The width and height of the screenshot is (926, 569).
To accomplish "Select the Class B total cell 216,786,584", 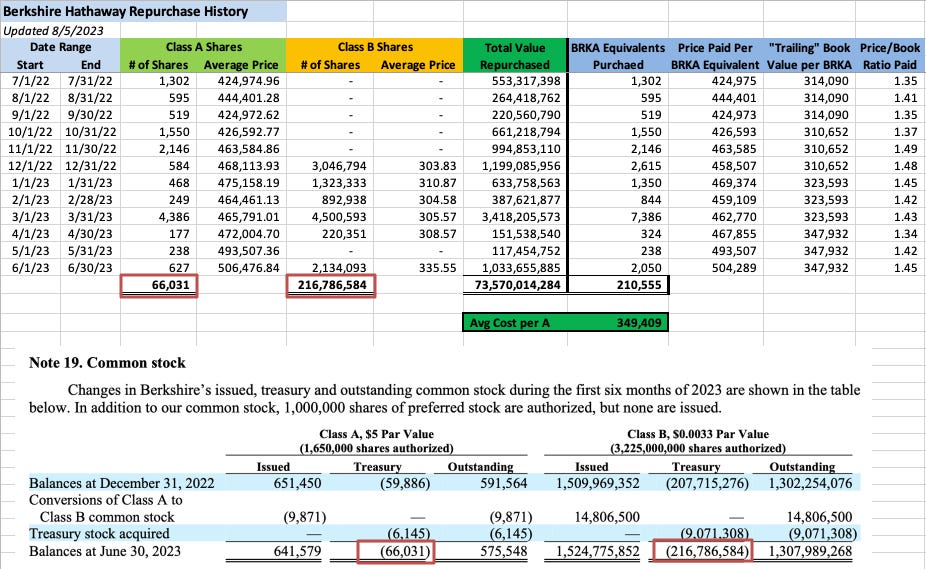I will (x=331, y=285).
